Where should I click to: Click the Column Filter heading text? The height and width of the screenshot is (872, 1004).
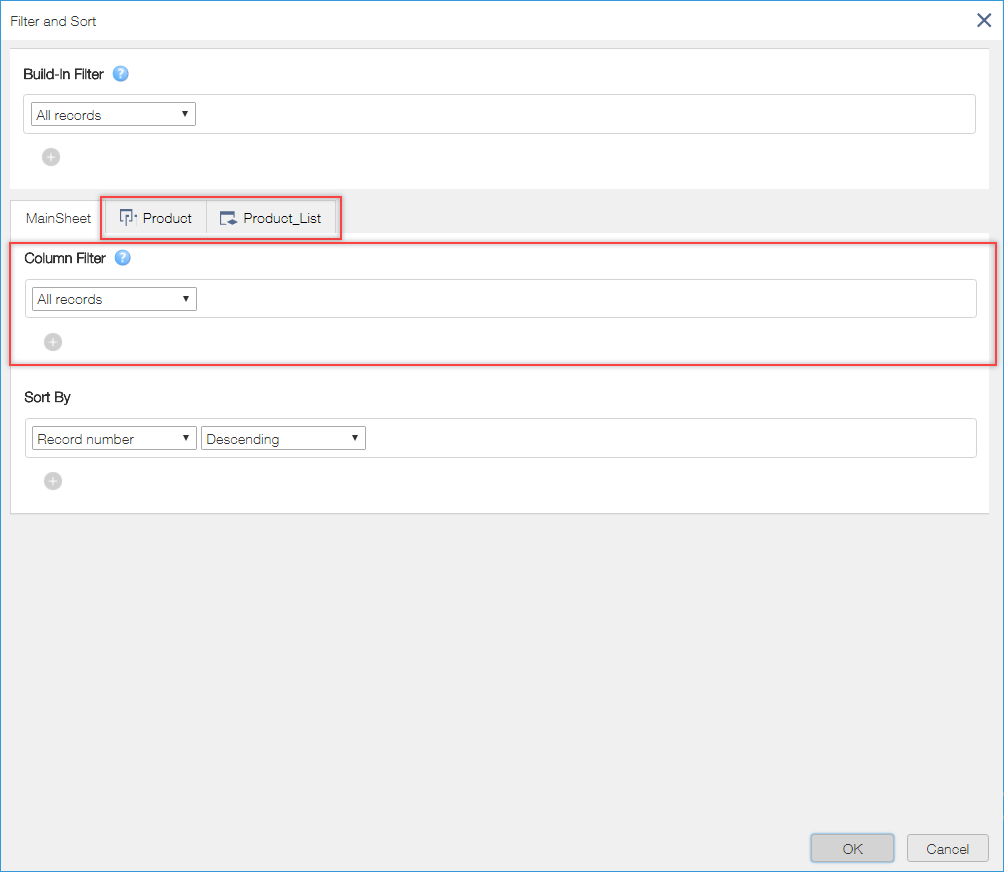pos(65,258)
